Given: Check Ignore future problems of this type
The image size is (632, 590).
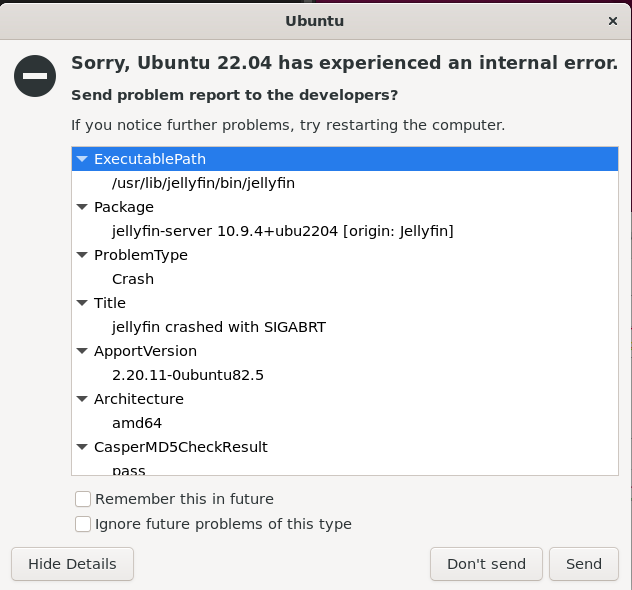Looking at the screenshot, I should [x=84, y=524].
